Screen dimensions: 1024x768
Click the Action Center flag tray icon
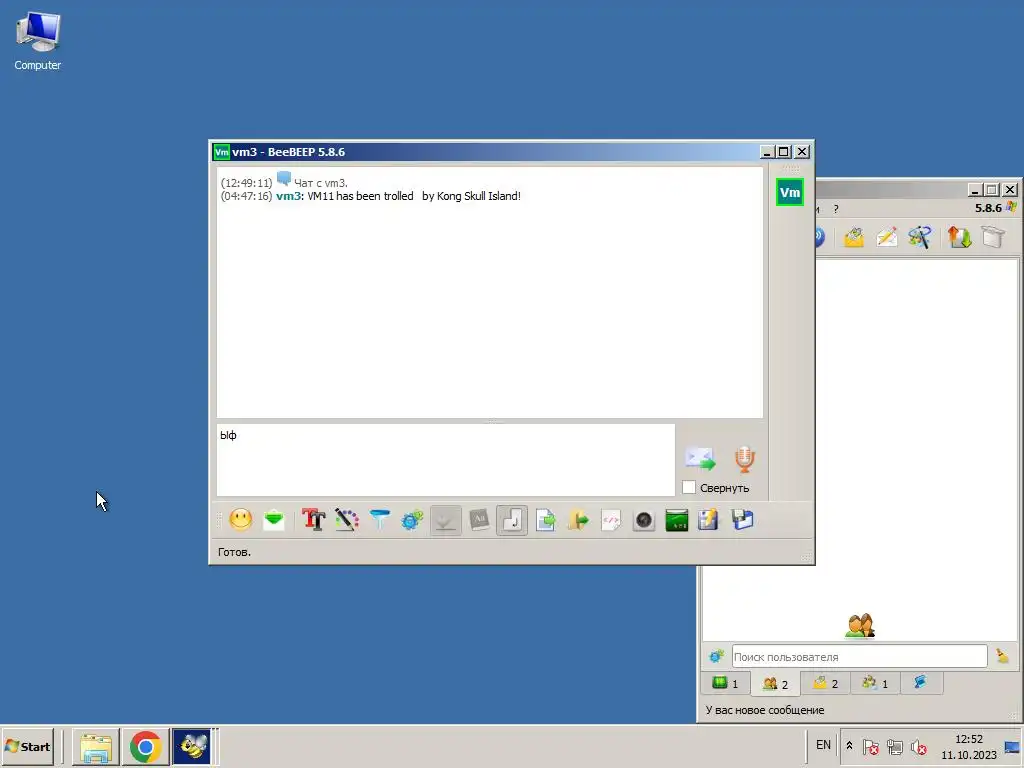(x=871, y=746)
